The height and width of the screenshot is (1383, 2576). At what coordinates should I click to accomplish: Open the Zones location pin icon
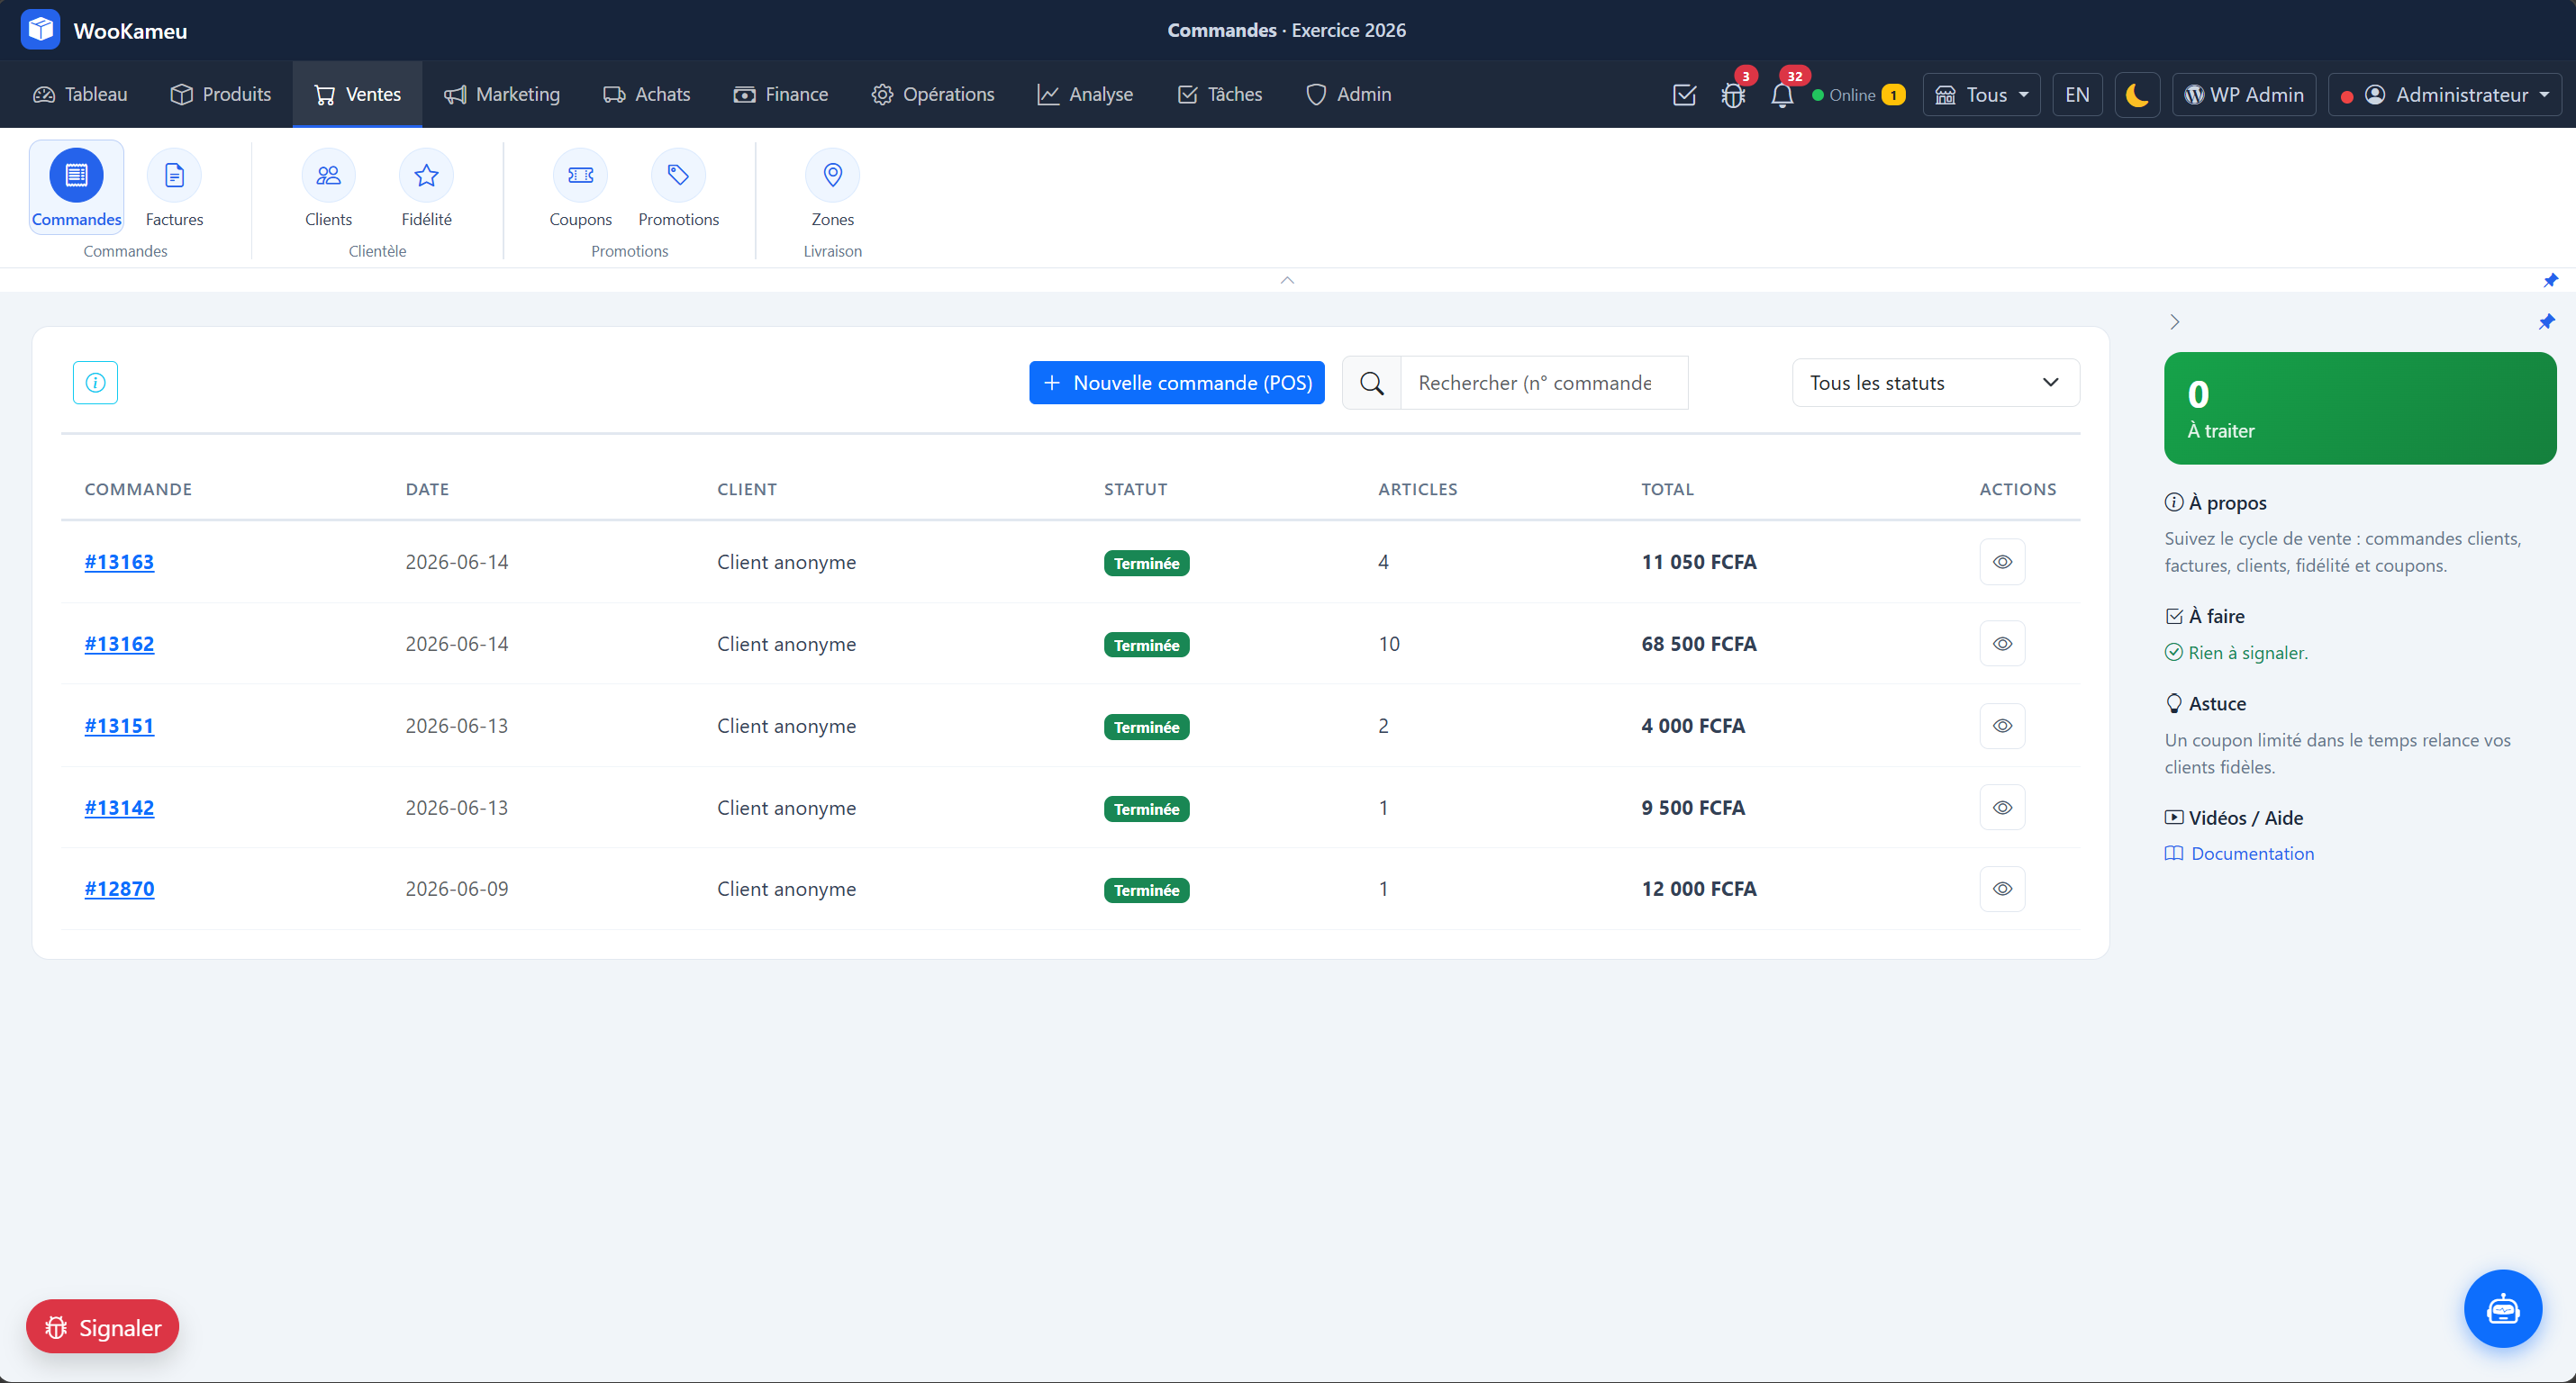pyautogui.click(x=832, y=187)
